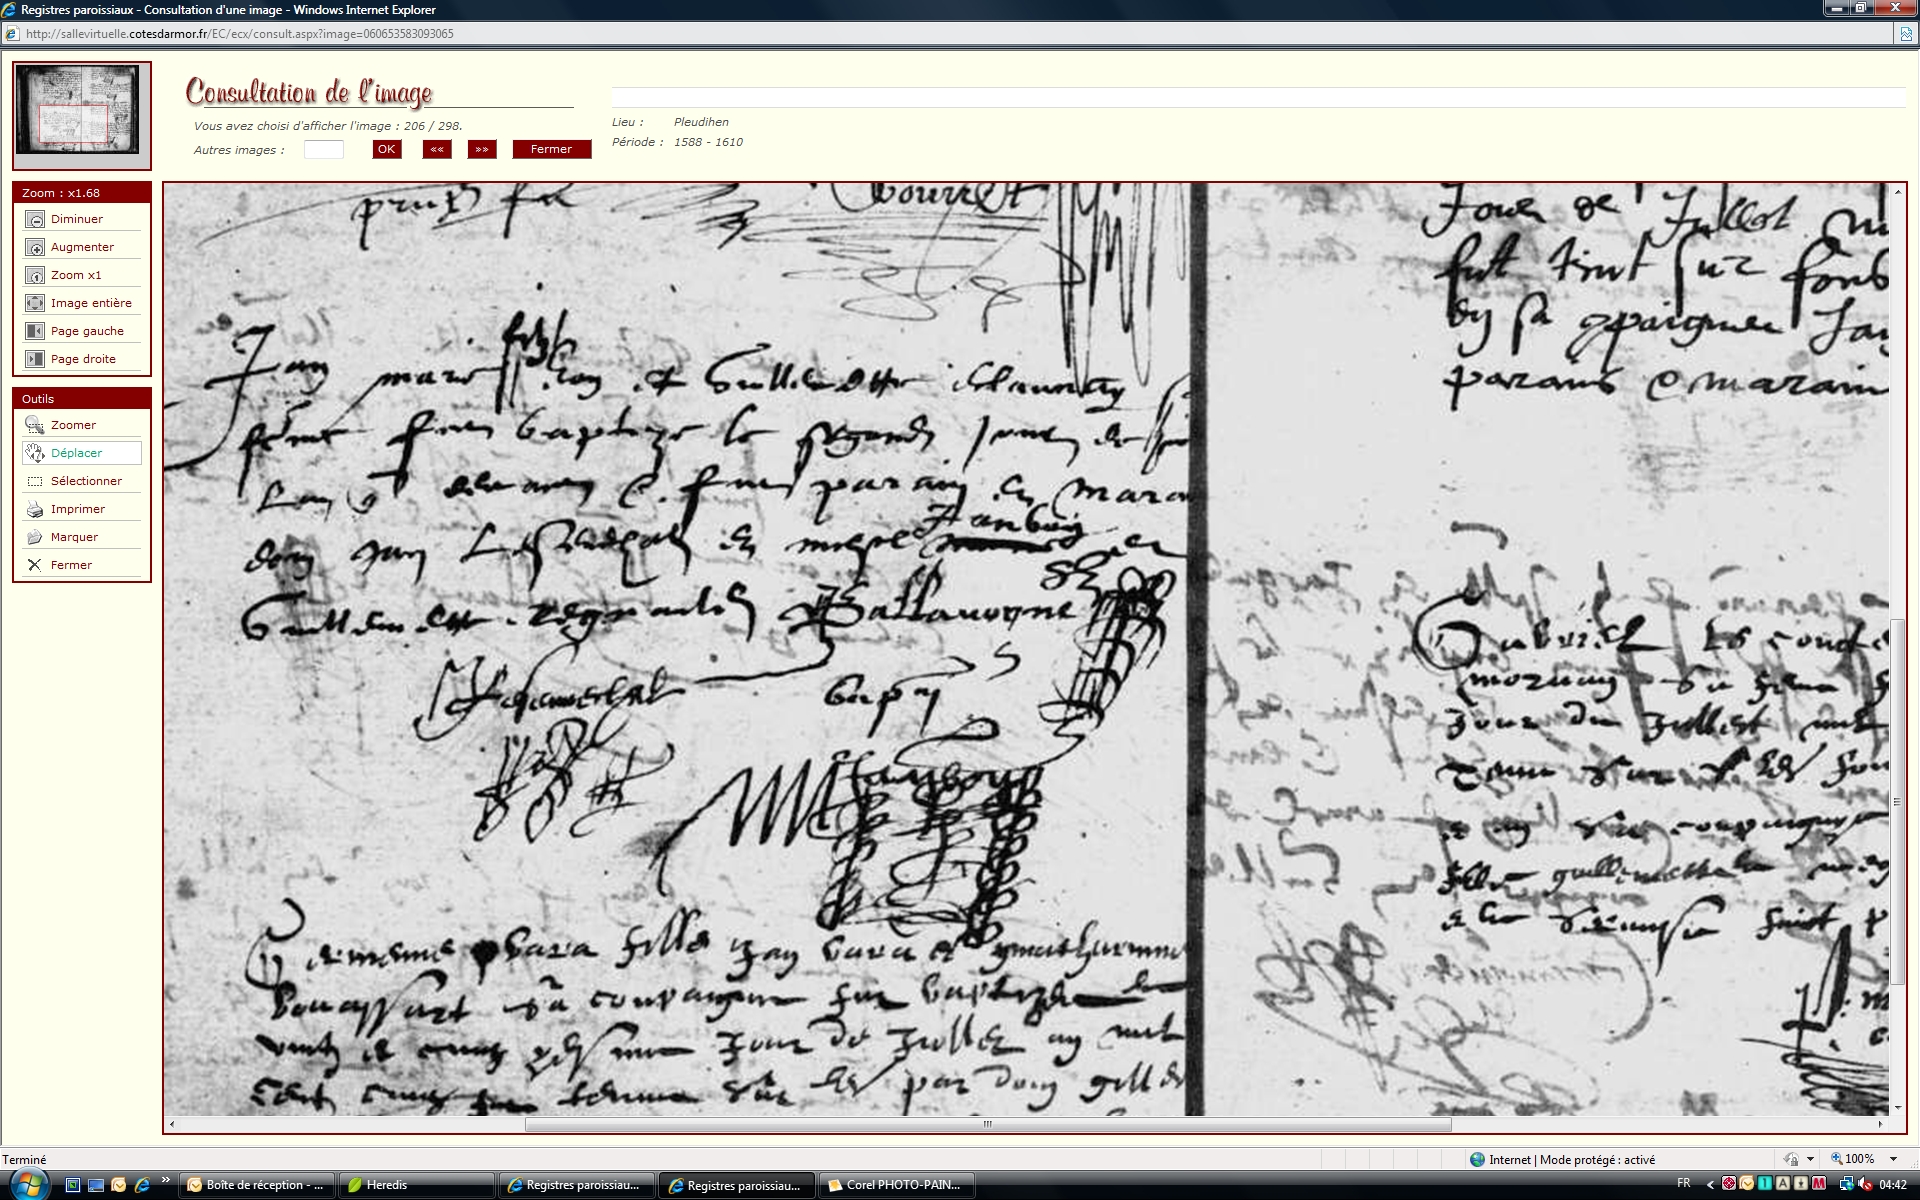This screenshot has height=1200, width=1920.
Task: Go to previous image («)
Action: 437,150
